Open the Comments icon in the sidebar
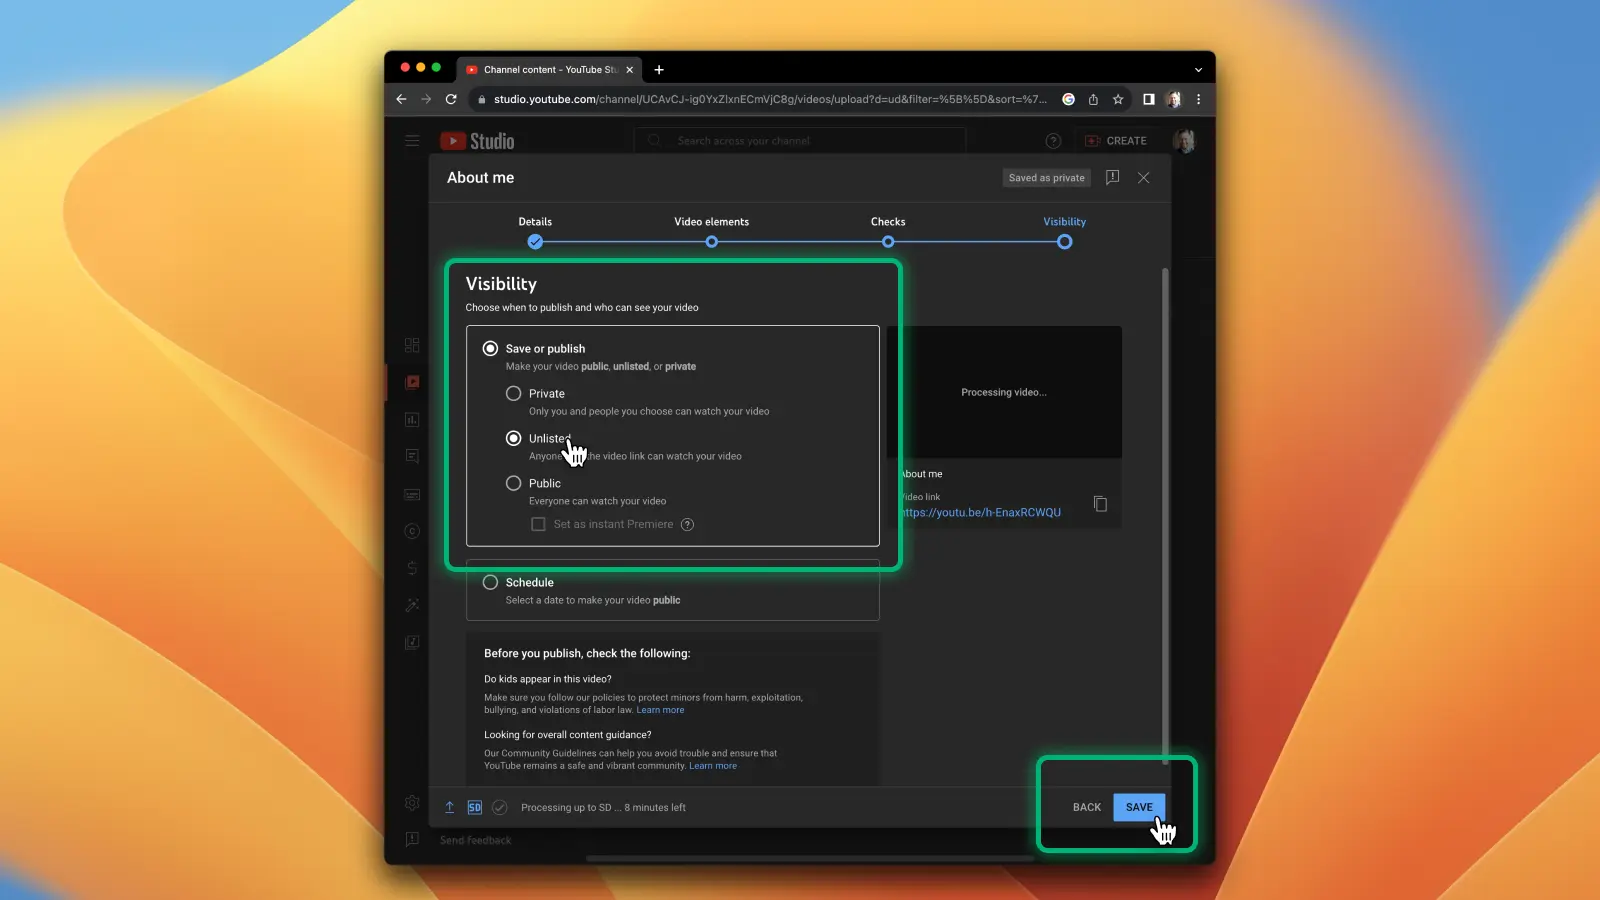Viewport: 1600px width, 900px height. pos(412,456)
